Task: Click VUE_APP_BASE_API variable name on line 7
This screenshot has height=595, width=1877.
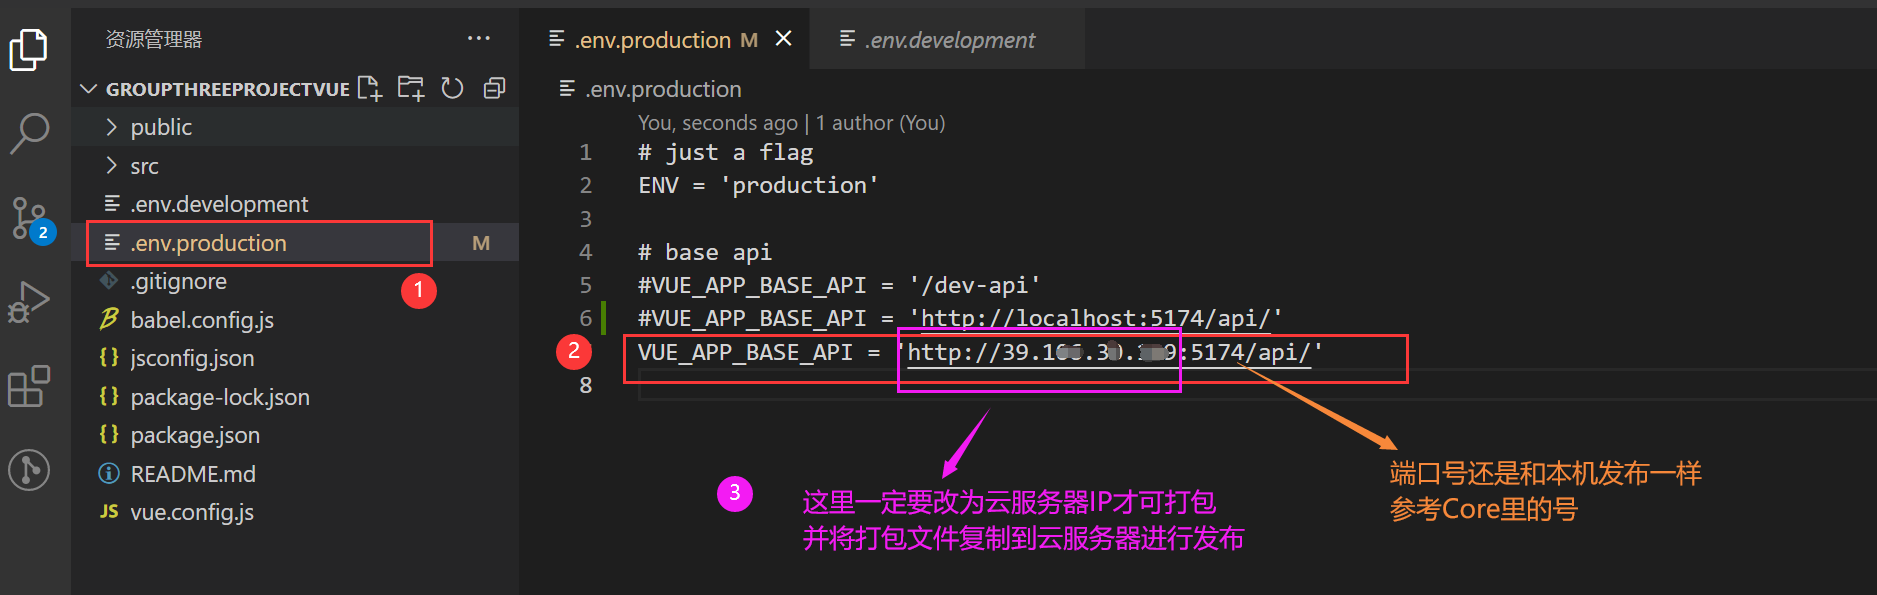Action: click(745, 352)
